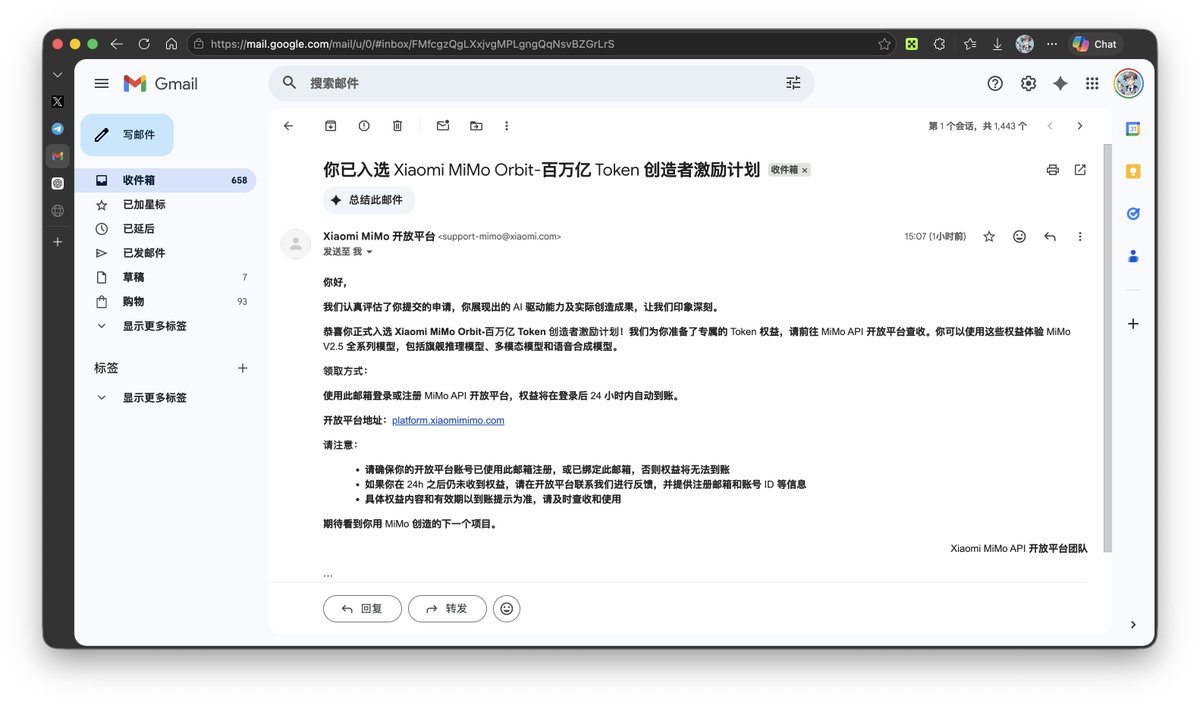
Task: Open more actions menu in email toolbar
Action: pyautogui.click(x=507, y=126)
